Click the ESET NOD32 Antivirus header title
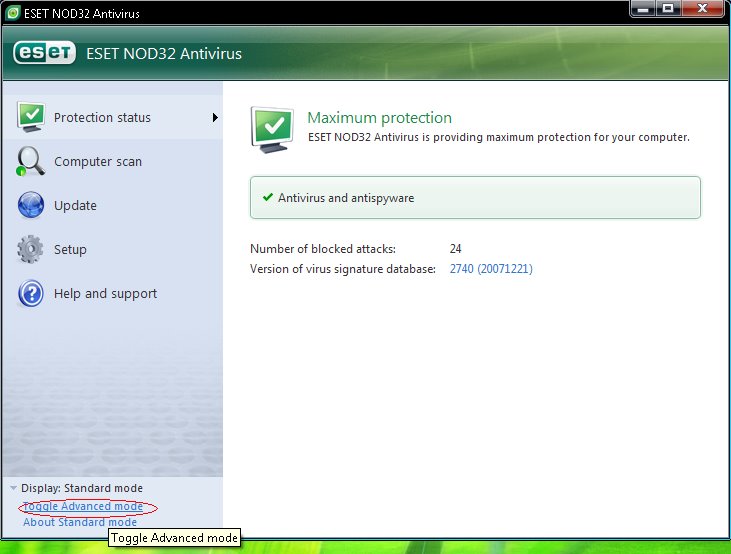 (x=164, y=54)
